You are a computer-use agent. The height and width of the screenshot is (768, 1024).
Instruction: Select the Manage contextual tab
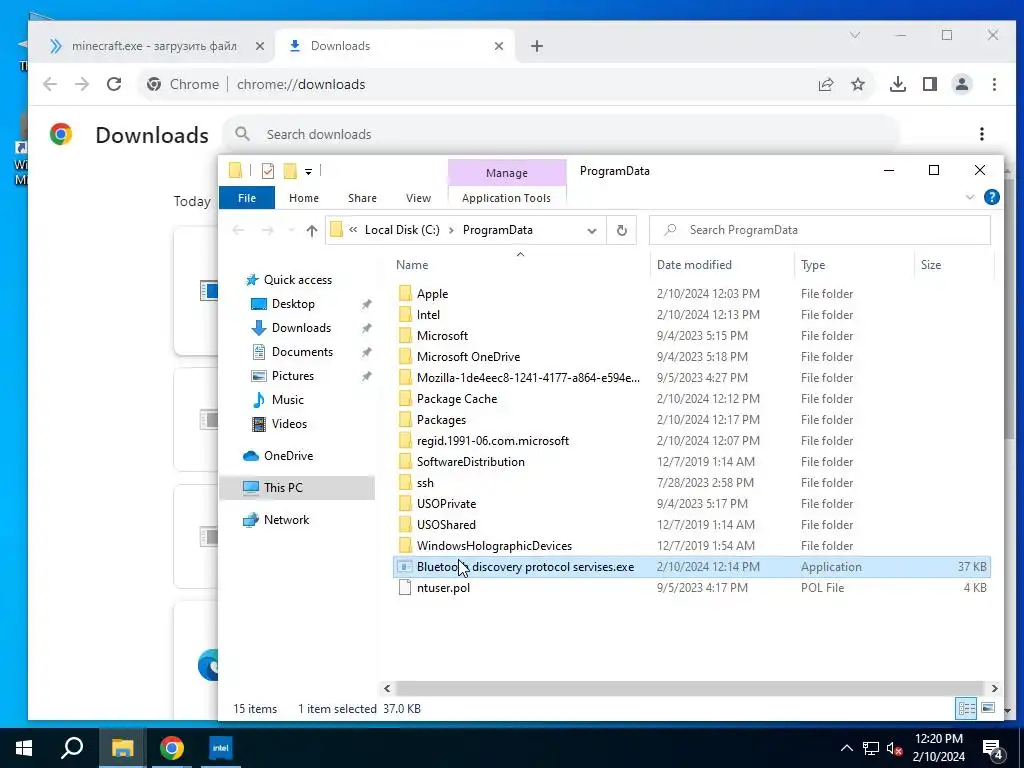point(507,173)
